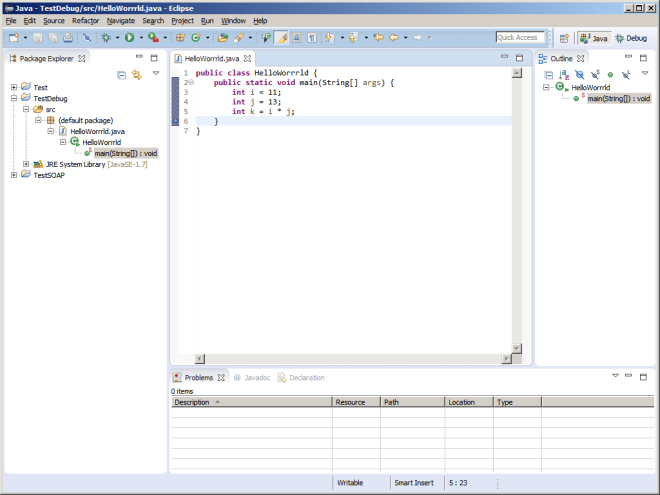Expand the JRE System Library node
Image resolution: width=660 pixels, height=495 pixels.
pos(26,164)
